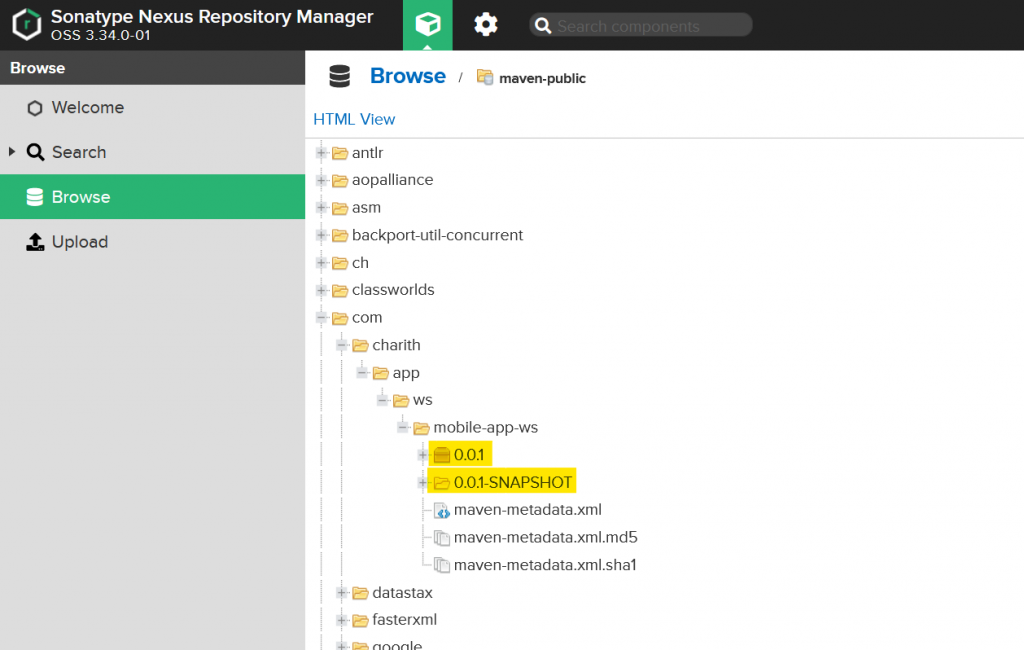This screenshot has height=650, width=1024.
Task: Expand the classworlds folder
Action: click(x=321, y=290)
